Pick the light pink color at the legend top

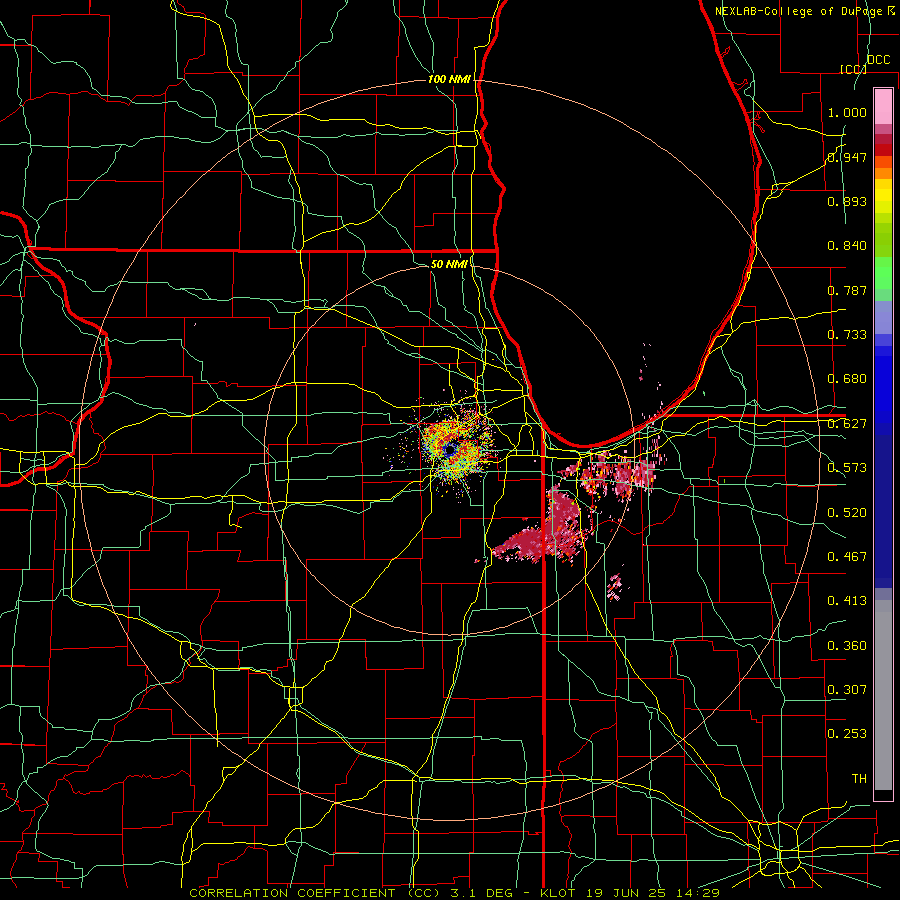click(883, 106)
